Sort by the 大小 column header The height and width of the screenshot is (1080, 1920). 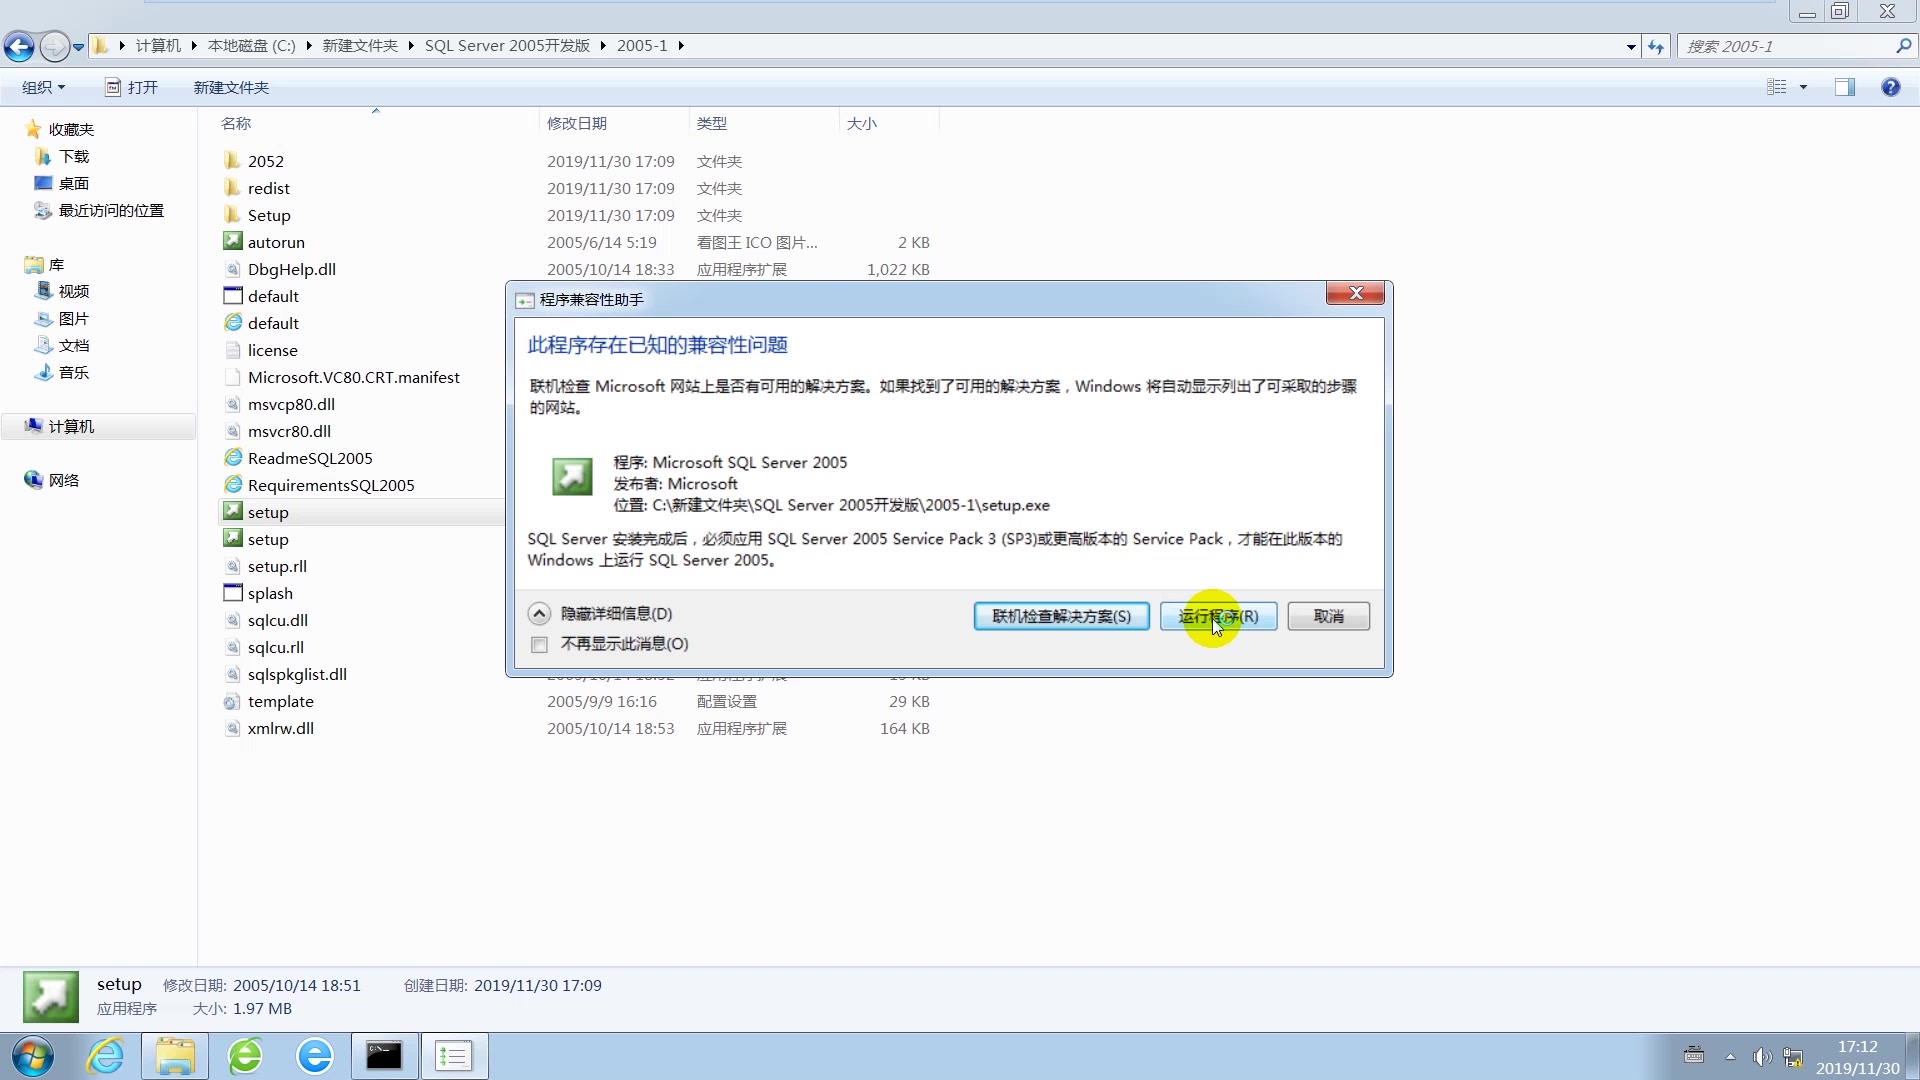coord(862,124)
